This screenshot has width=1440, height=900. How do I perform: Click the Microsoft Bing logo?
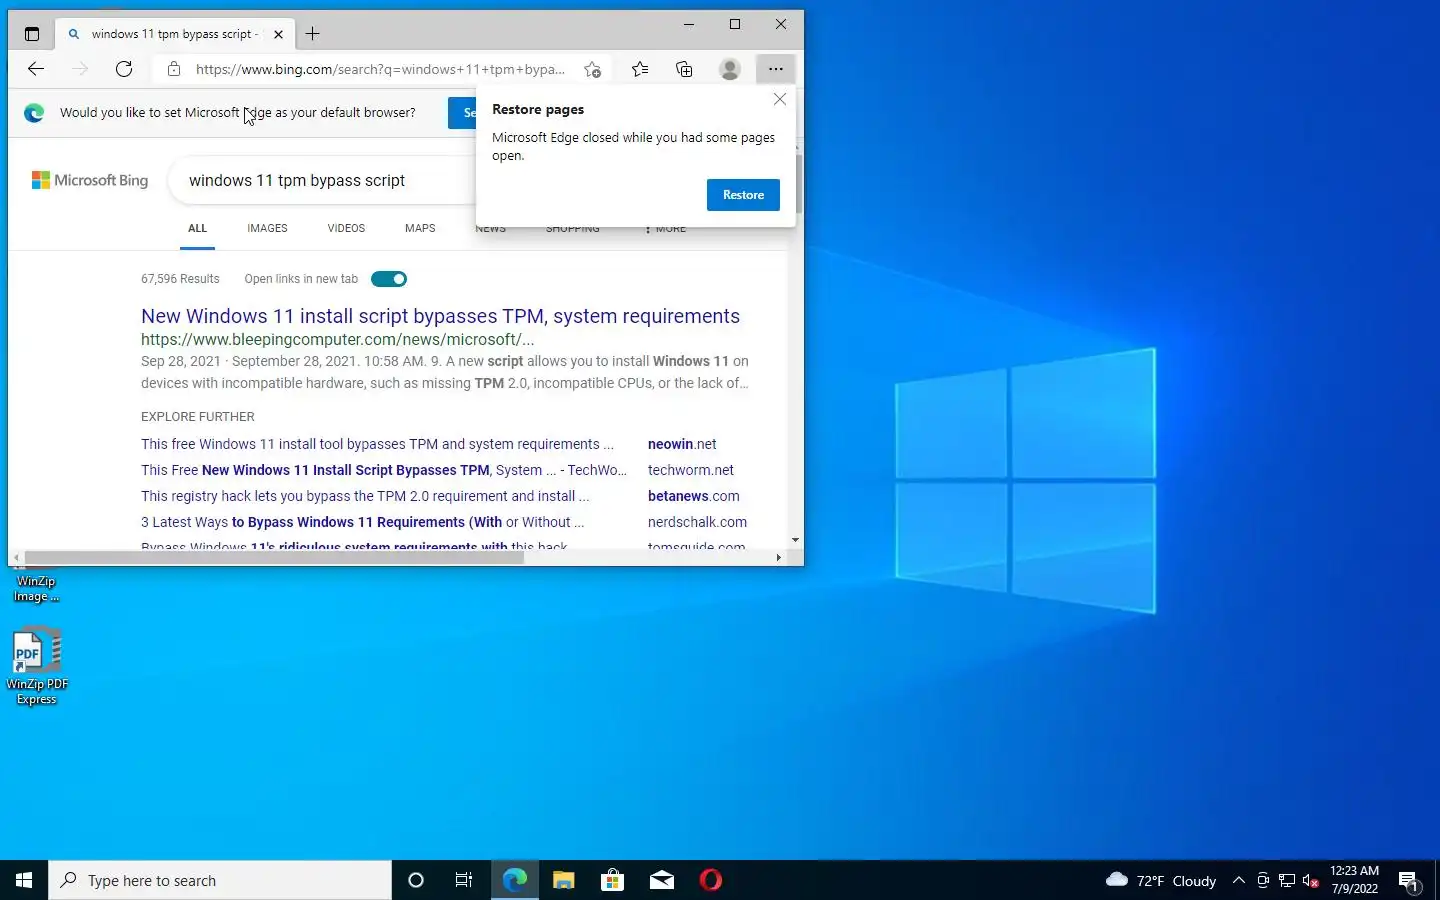[90, 180]
